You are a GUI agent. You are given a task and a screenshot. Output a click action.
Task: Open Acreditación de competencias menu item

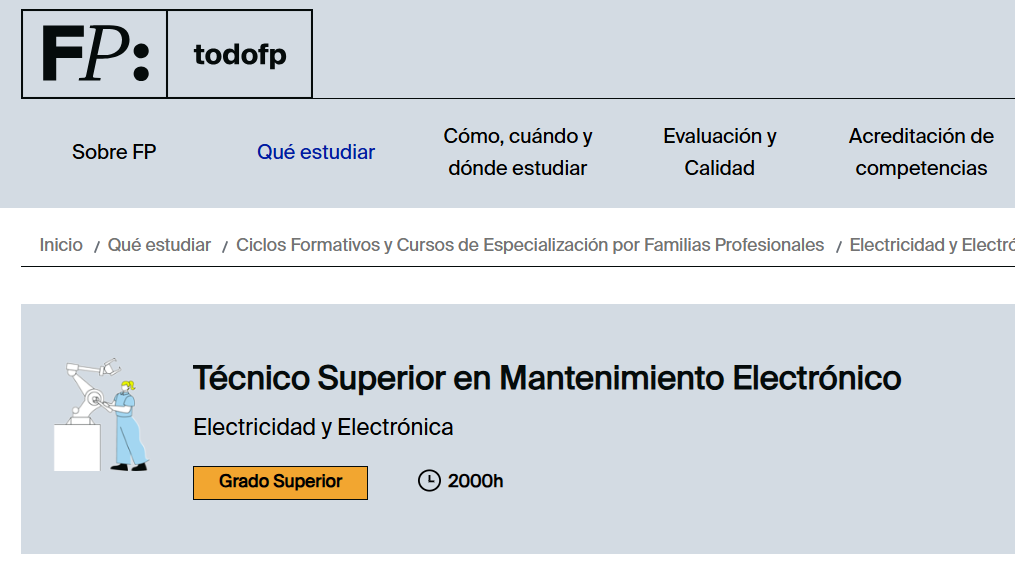point(921,152)
